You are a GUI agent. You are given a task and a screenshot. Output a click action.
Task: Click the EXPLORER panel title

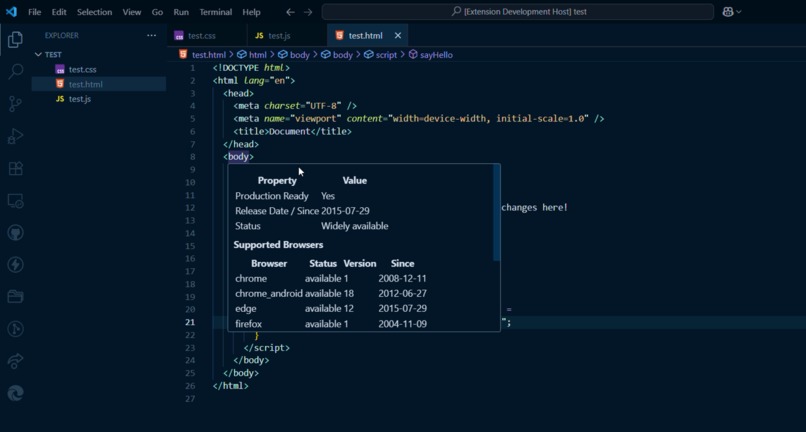point(62,35)
